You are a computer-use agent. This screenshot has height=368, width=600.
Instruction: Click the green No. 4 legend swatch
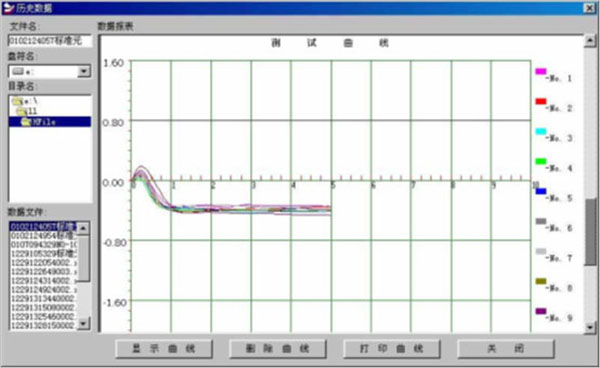coord(541,161)
